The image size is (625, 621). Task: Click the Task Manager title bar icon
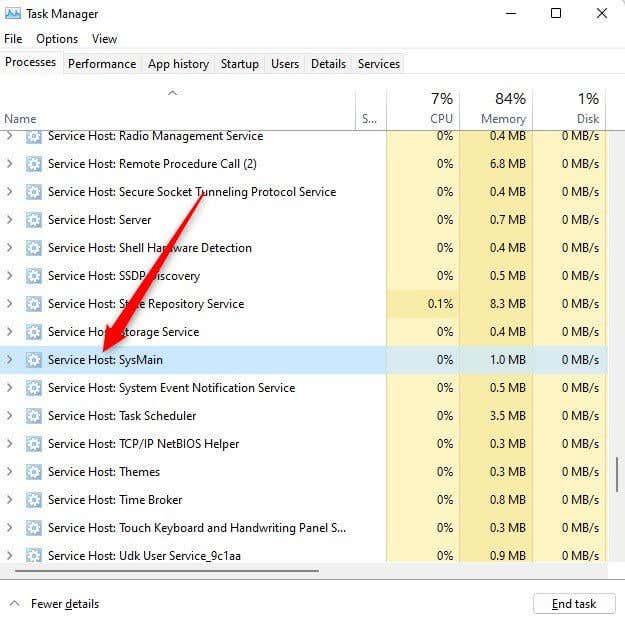[13, 14]
